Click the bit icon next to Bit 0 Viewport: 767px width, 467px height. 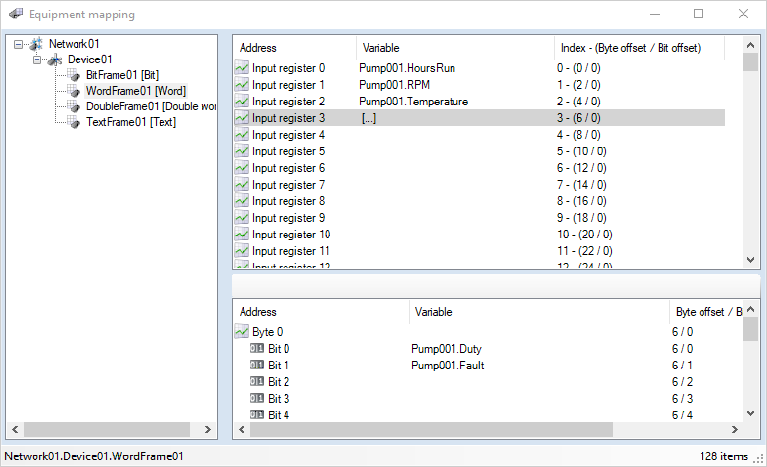pos(257,348)
